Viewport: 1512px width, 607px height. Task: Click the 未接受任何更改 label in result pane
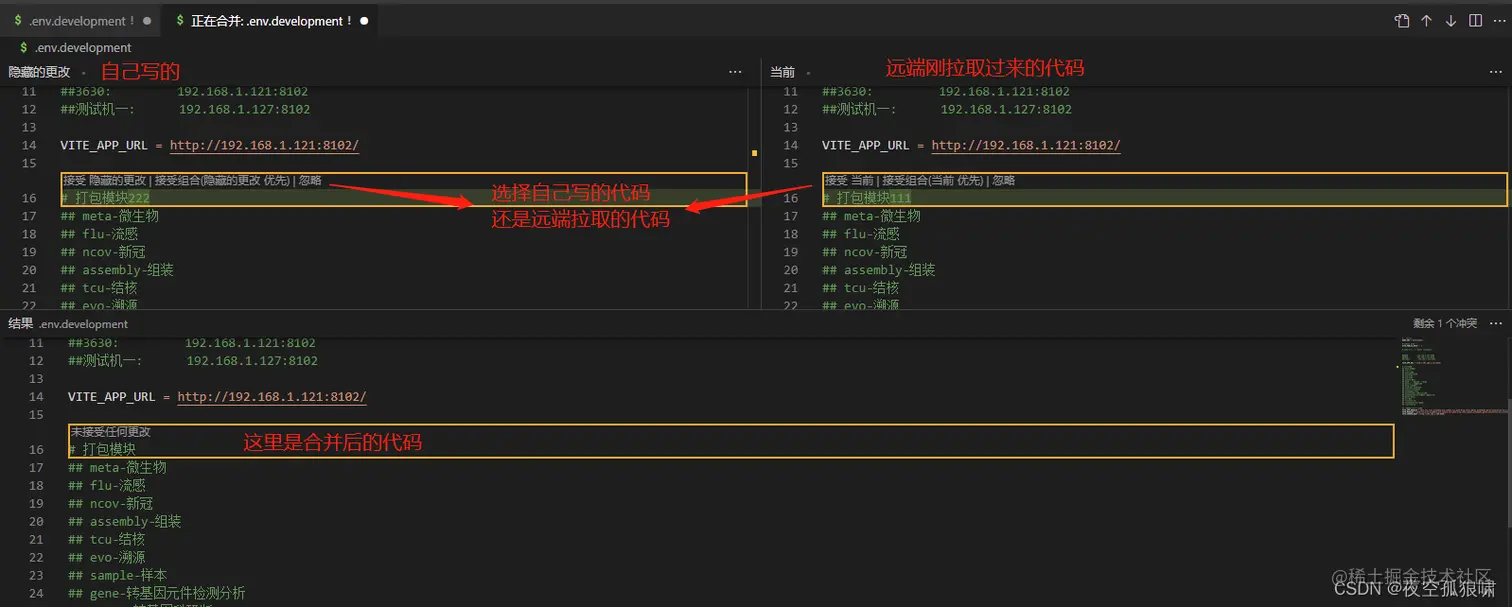[x=111, y=432]
